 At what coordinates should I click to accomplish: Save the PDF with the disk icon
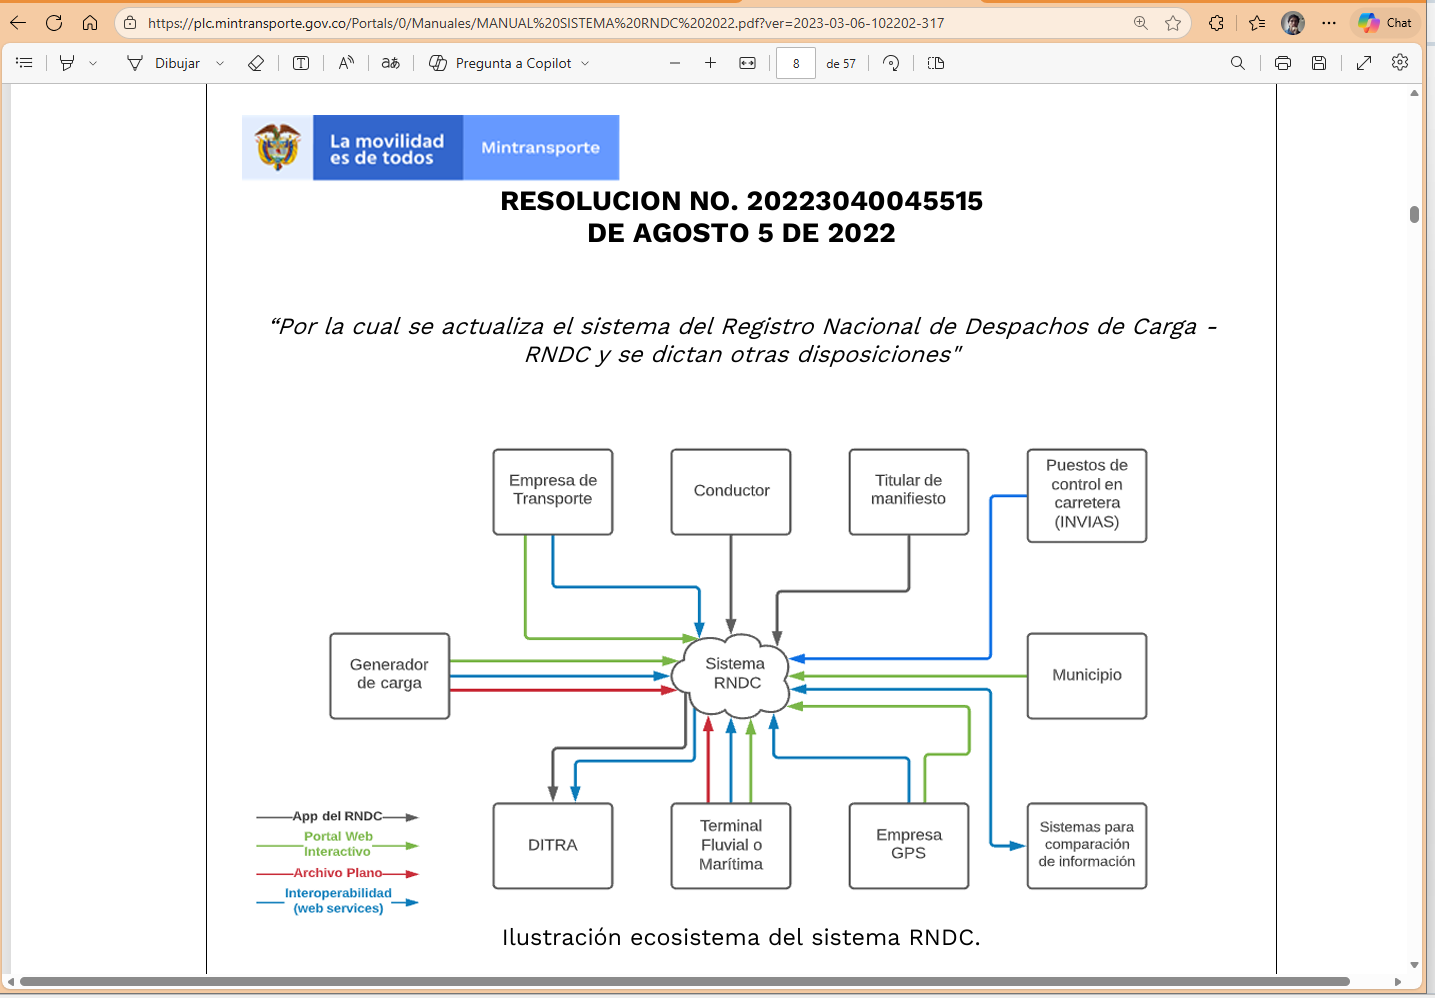click(x=1319, y=63)
